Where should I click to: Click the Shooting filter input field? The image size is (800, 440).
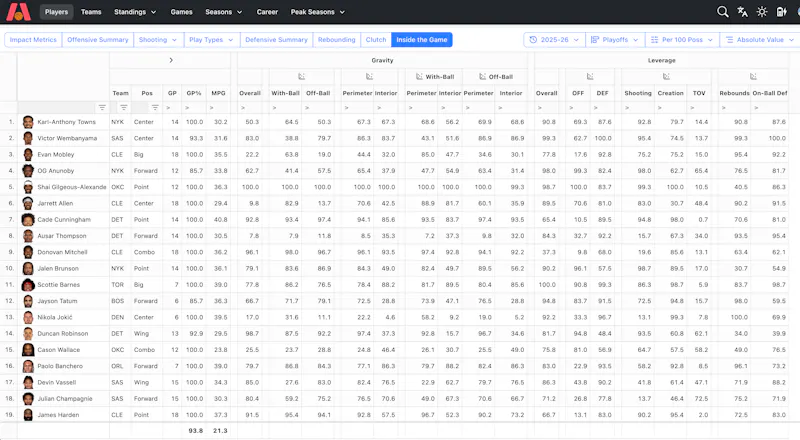(x=638, y=108)
